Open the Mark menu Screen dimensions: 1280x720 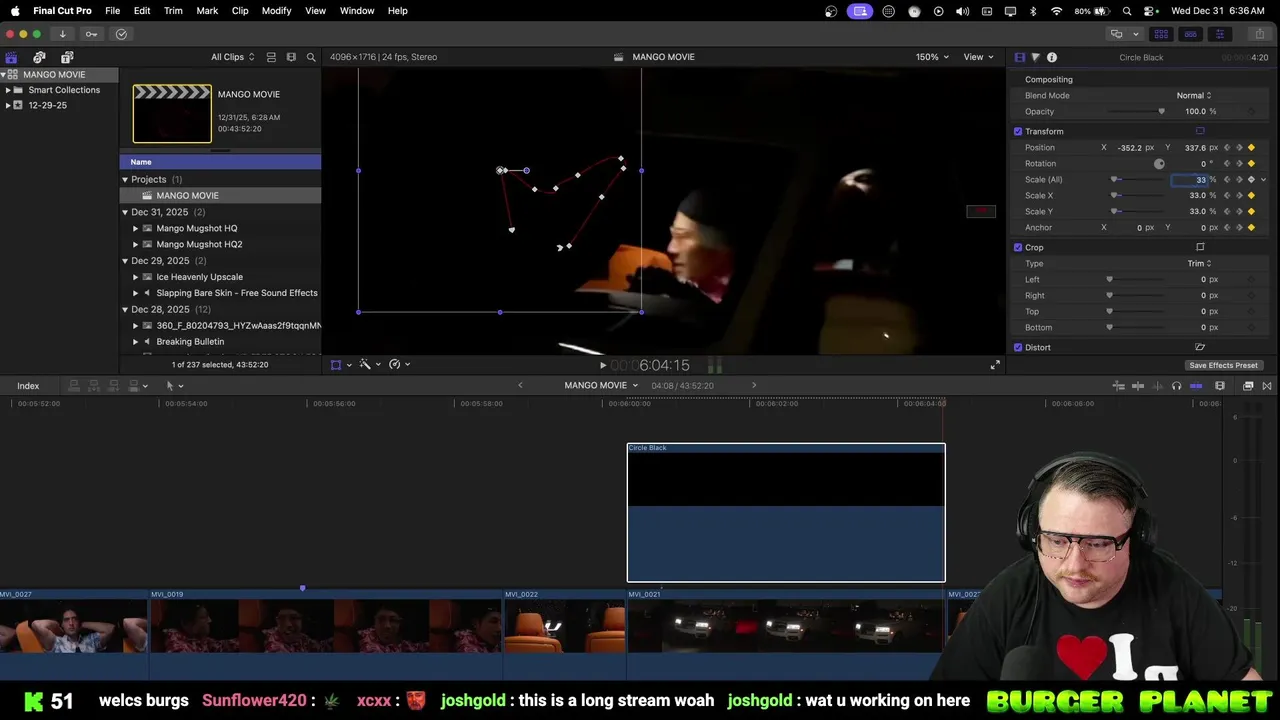[207, 10]
